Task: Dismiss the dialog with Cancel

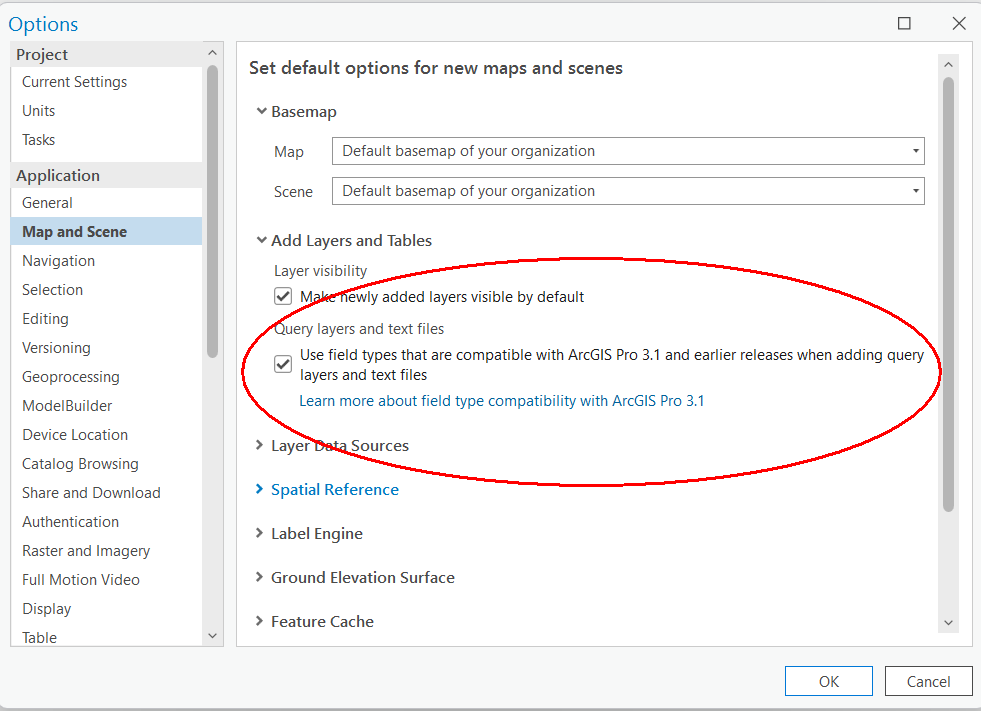Action: pyautogui.click(x=928, y=680)
